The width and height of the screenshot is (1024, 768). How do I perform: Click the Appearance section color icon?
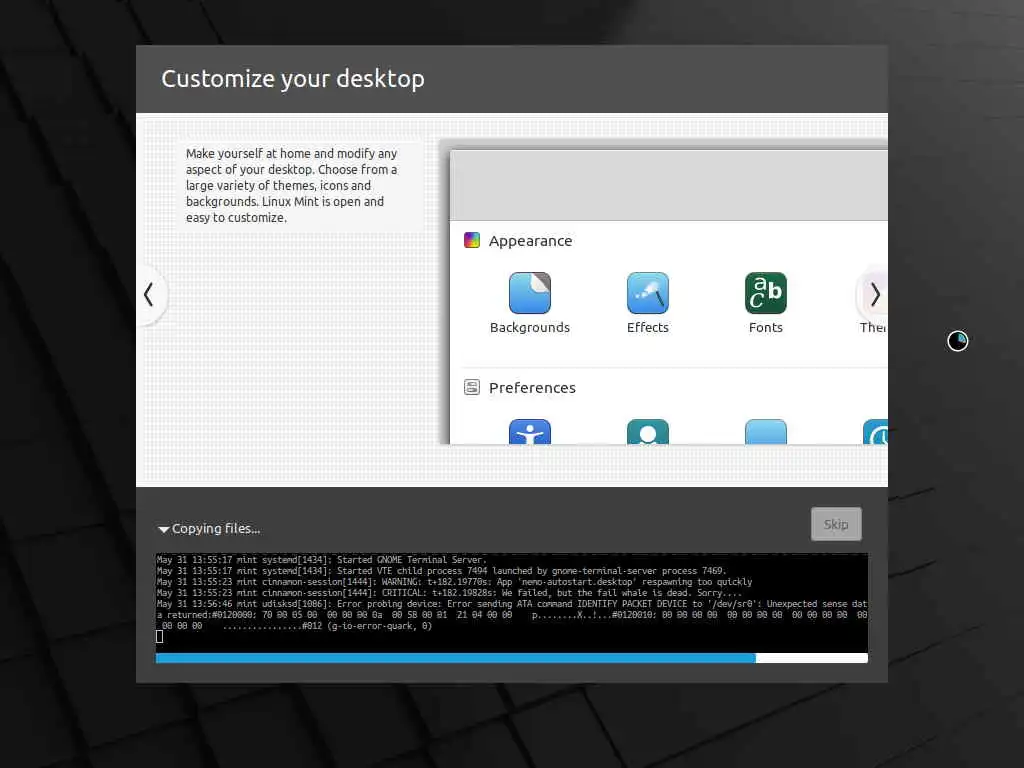[x=472, y=240]
